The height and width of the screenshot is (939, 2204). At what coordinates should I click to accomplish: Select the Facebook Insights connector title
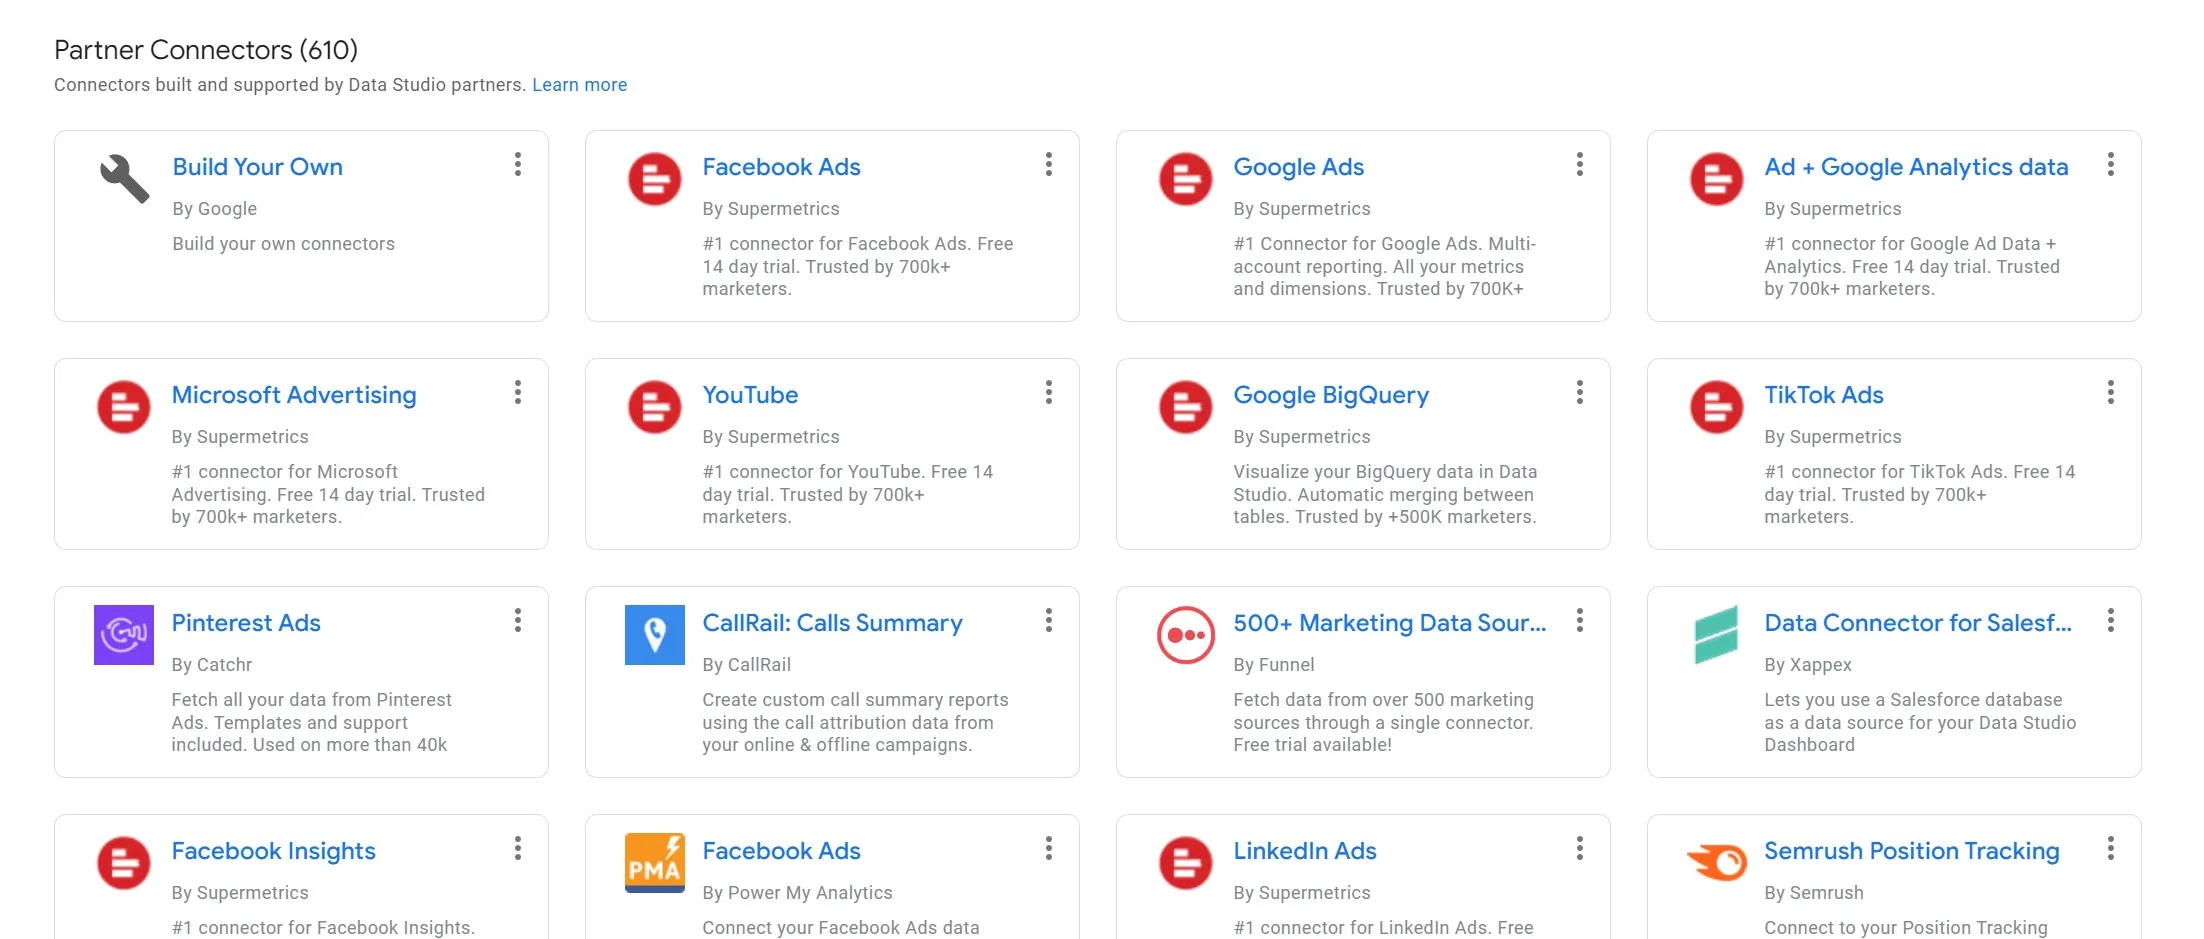point(273,851)
